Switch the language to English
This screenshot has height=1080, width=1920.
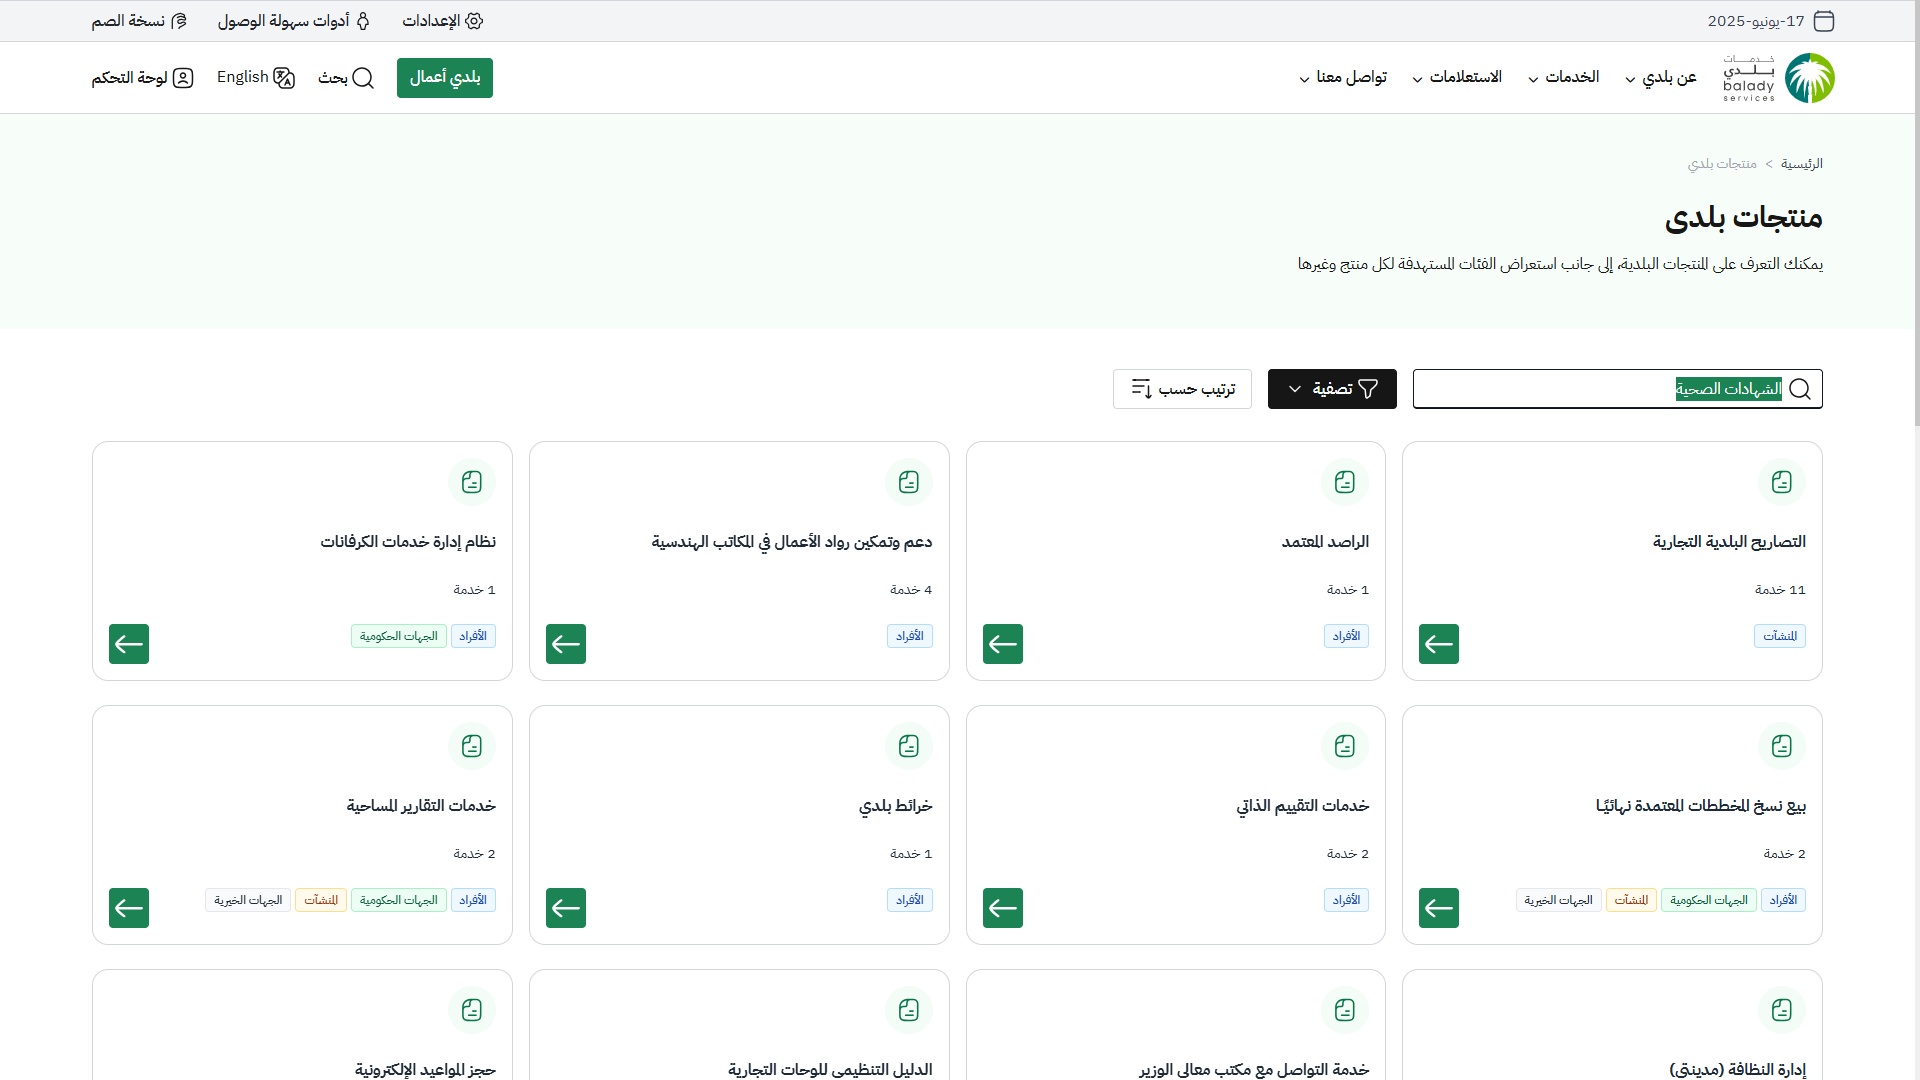coord(256,78)
